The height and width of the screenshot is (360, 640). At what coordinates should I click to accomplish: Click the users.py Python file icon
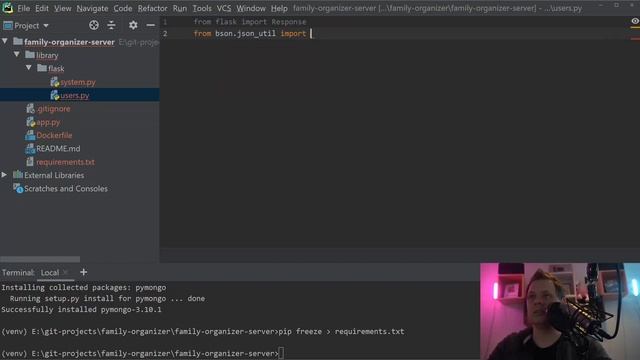click(x=55, y=96)
